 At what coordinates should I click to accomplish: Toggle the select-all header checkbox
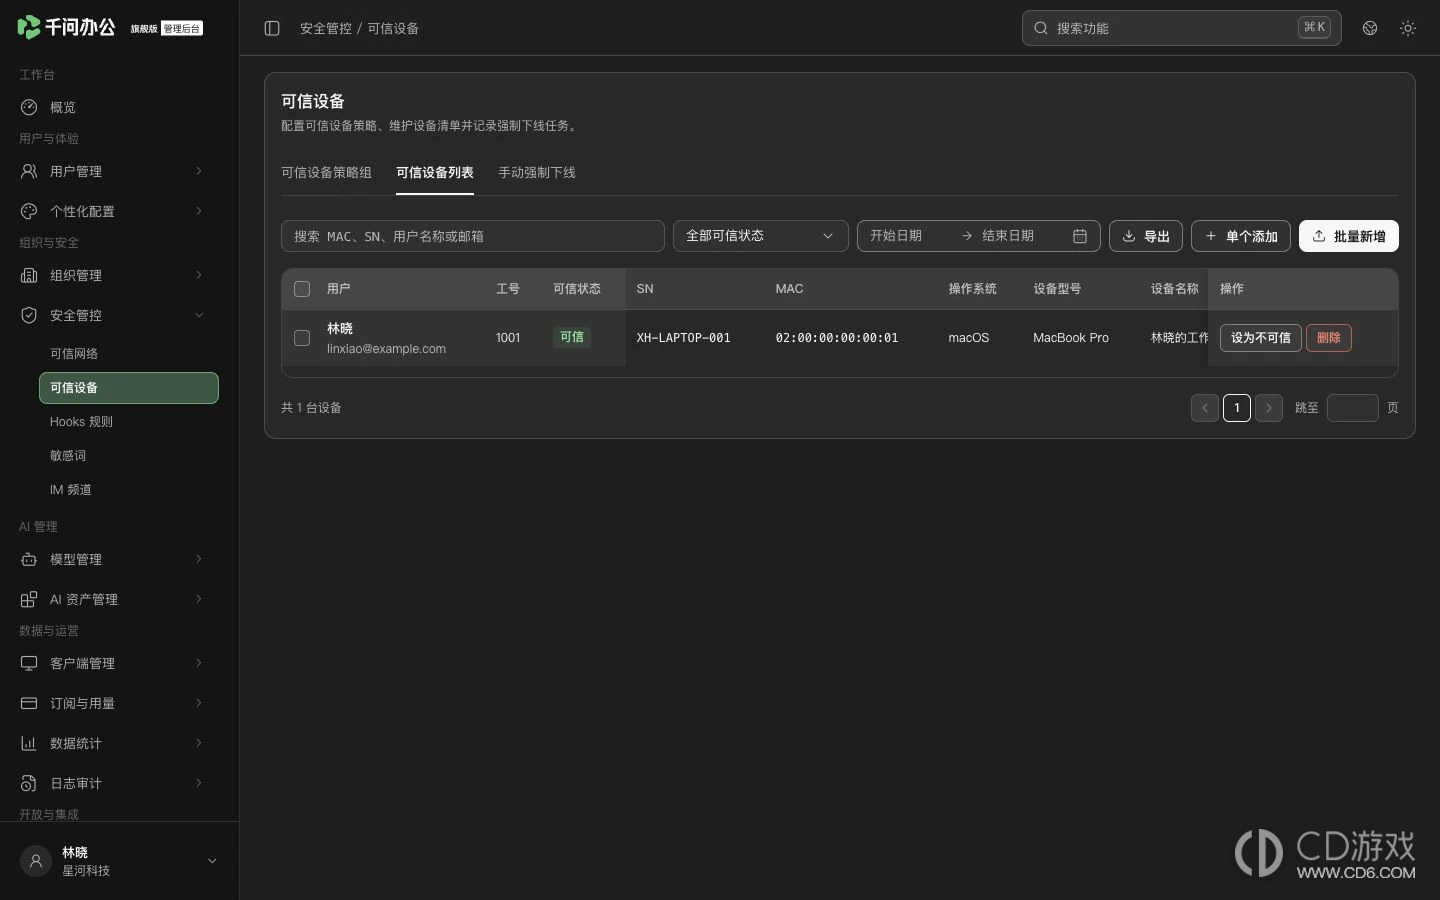tap(302, 289)
